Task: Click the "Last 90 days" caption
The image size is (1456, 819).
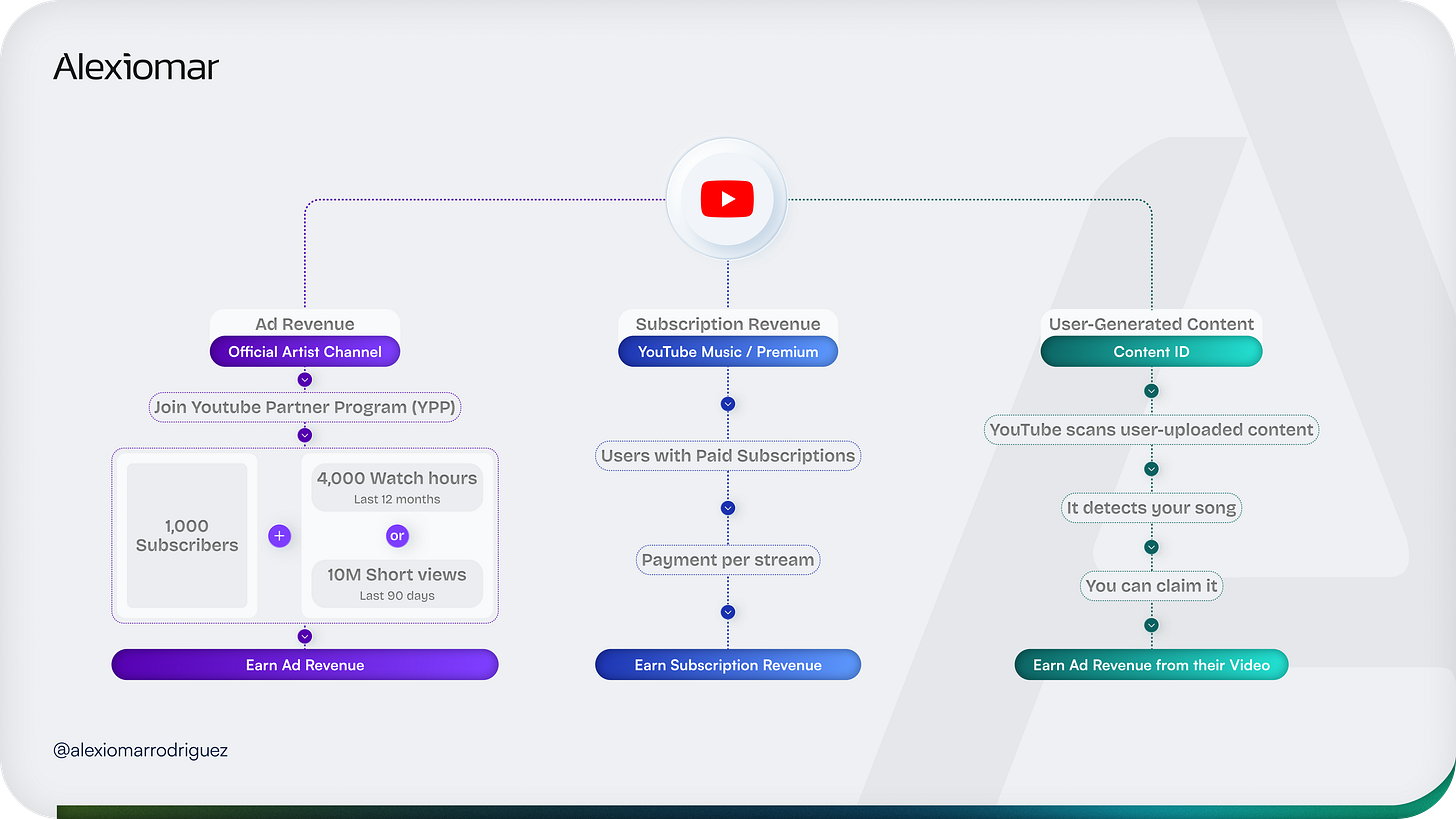Action: point(397,596)
